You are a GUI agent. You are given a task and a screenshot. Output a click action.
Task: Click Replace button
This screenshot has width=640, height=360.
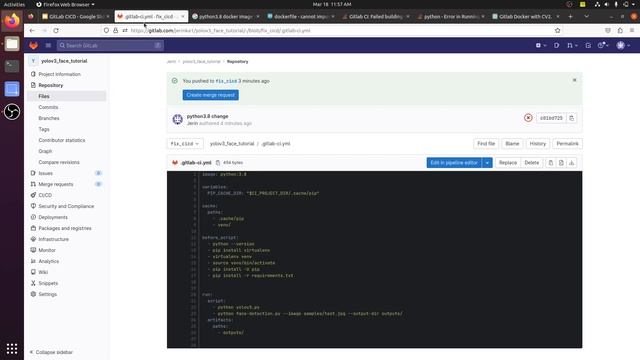pos(508,163)
